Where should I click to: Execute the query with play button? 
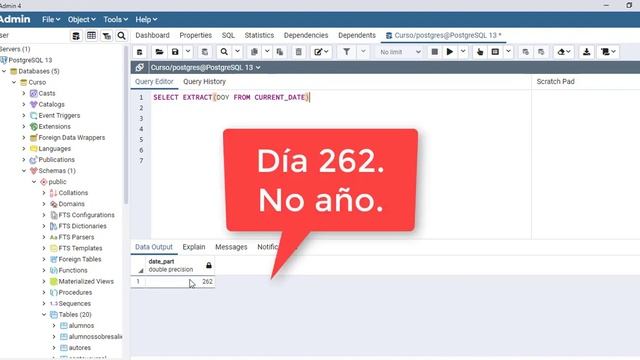[450, 52]
